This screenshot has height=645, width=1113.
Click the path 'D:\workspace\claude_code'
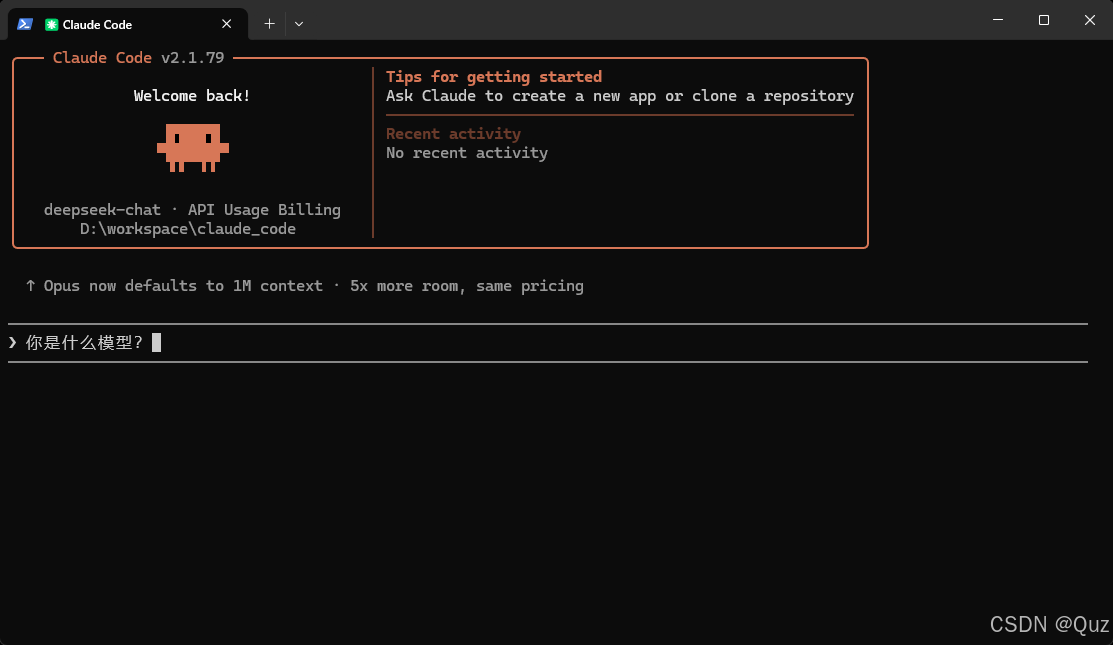(x=188, y=229)
